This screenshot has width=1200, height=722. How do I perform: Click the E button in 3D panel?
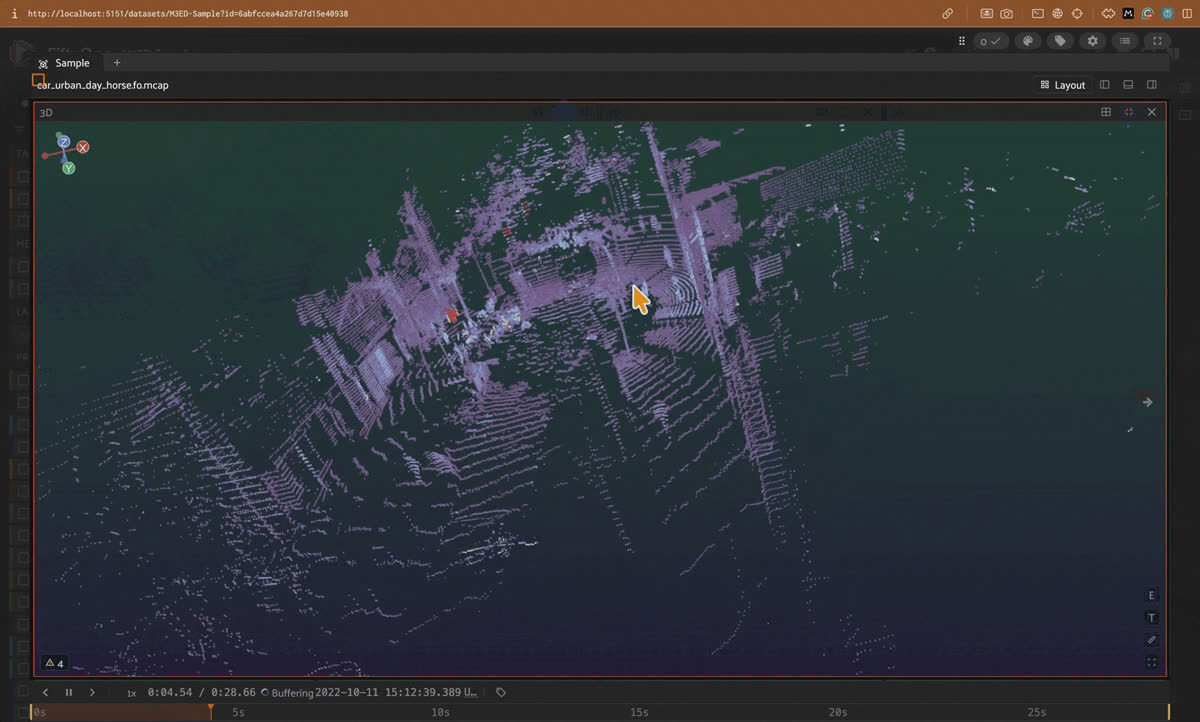[1152, 596]
